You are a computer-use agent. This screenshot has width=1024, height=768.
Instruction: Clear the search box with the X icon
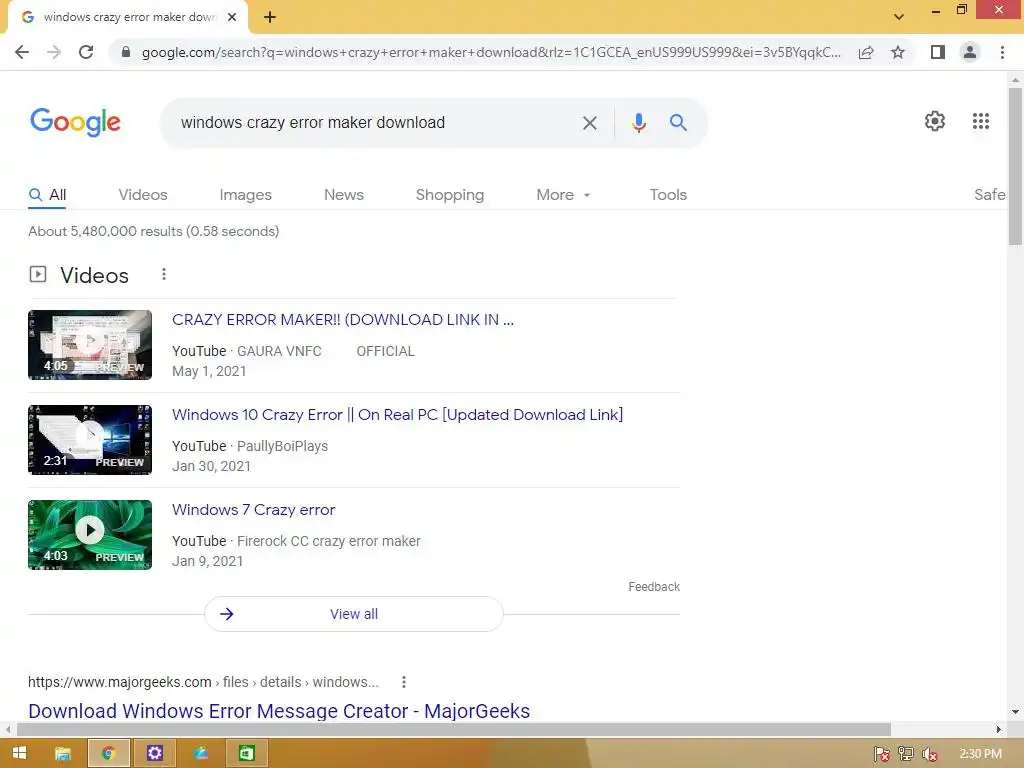(x=589, y=123)
